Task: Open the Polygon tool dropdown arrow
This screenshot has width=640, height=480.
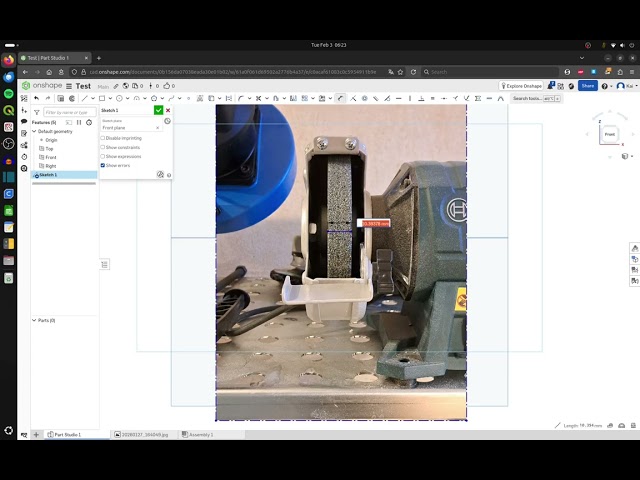Action: click(x=162, y=98)
